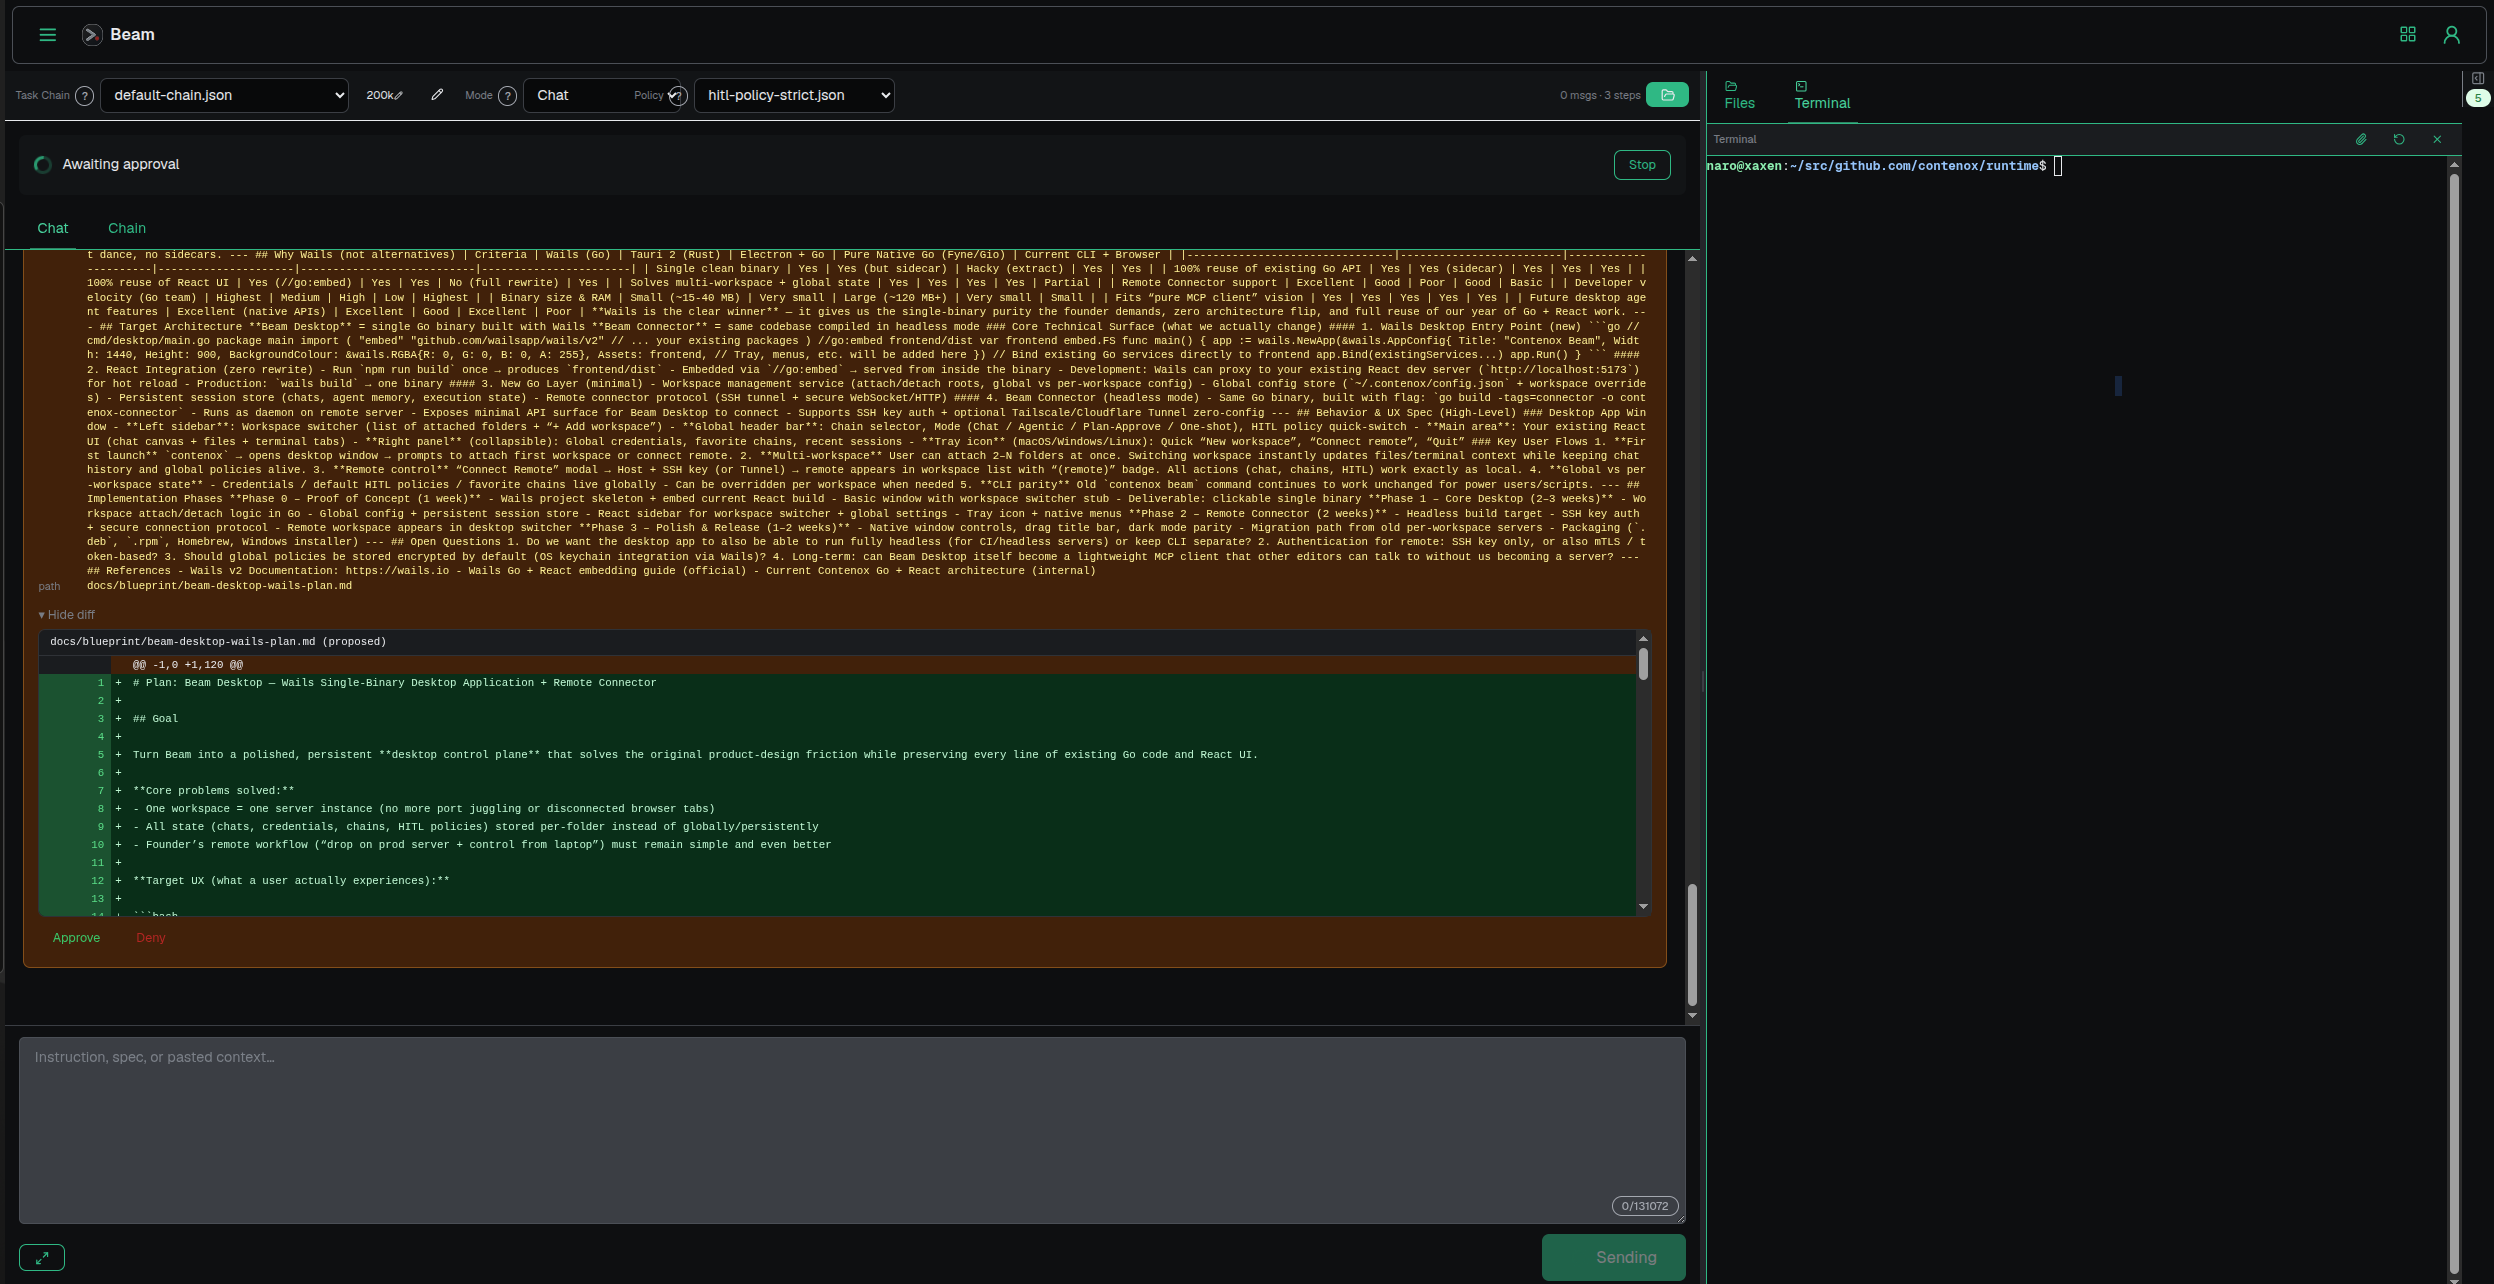Click the Mode help question mark
Screen dimensions: 2494x1284
pyautogui.click(x=508, y=96)
